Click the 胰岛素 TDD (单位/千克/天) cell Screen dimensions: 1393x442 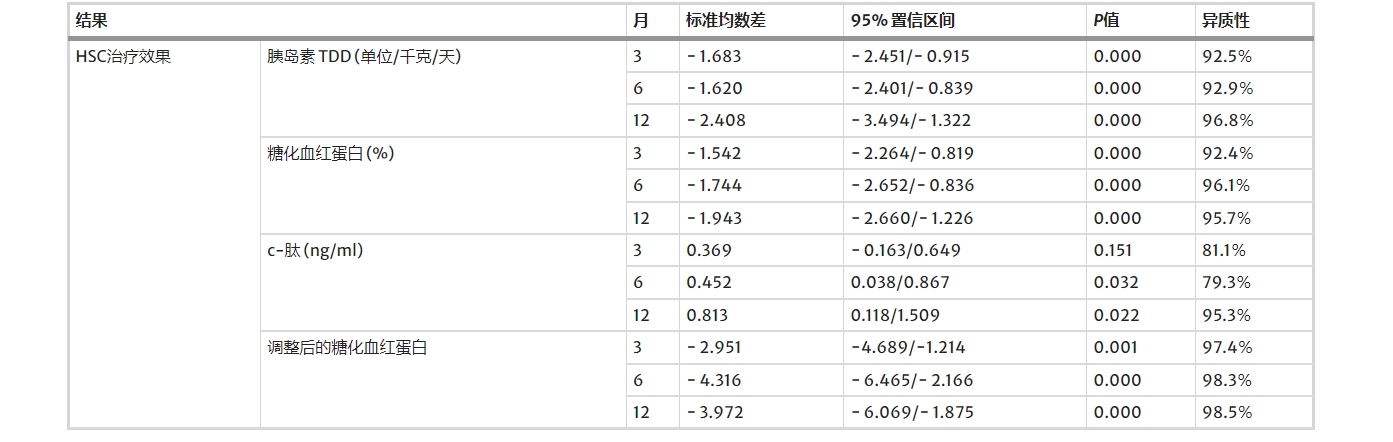click(364, 57)
